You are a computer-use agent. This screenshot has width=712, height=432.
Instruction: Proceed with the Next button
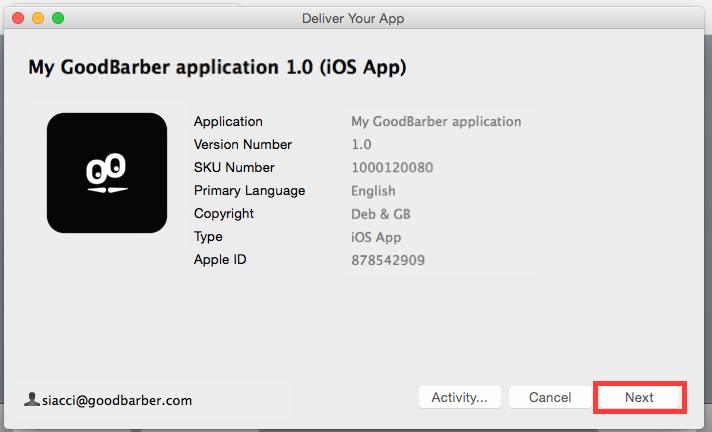(x=639, y=397)
